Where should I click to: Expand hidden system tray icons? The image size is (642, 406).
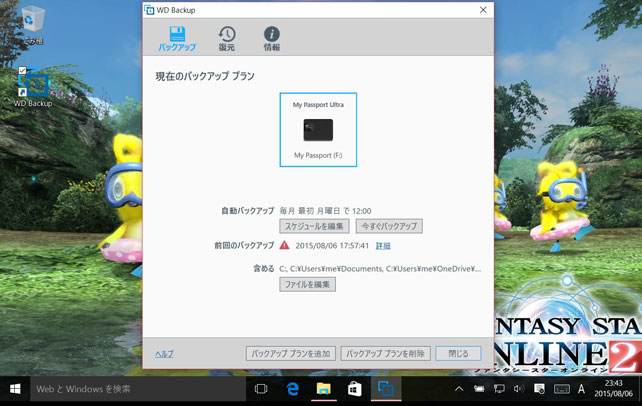(459, 389)
